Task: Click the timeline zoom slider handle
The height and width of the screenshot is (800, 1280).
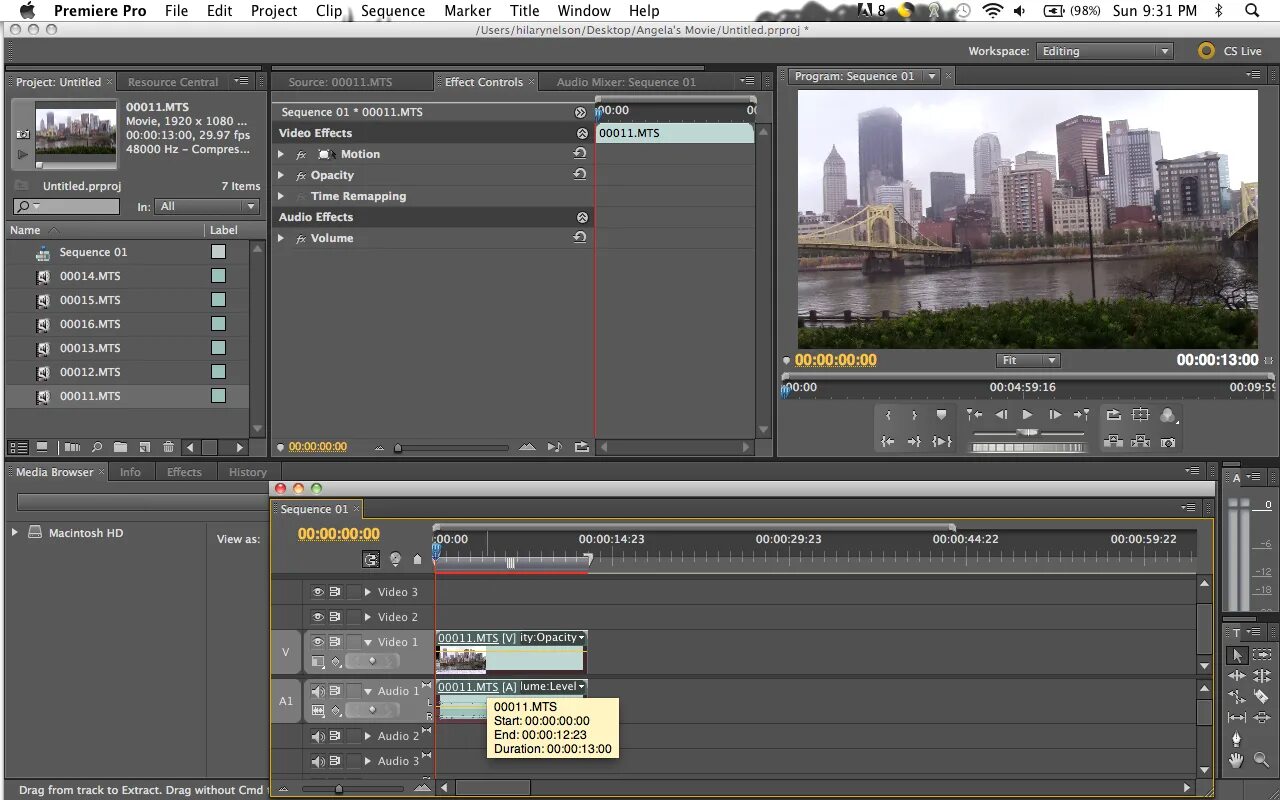Action: point(339,788)
